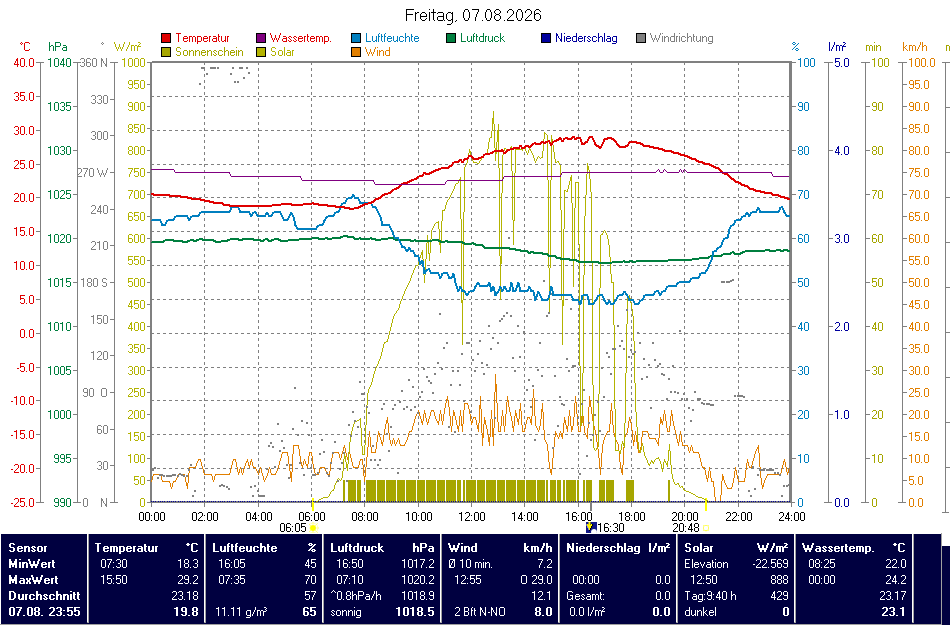Click the blue % axis unit label

(796, 47)
